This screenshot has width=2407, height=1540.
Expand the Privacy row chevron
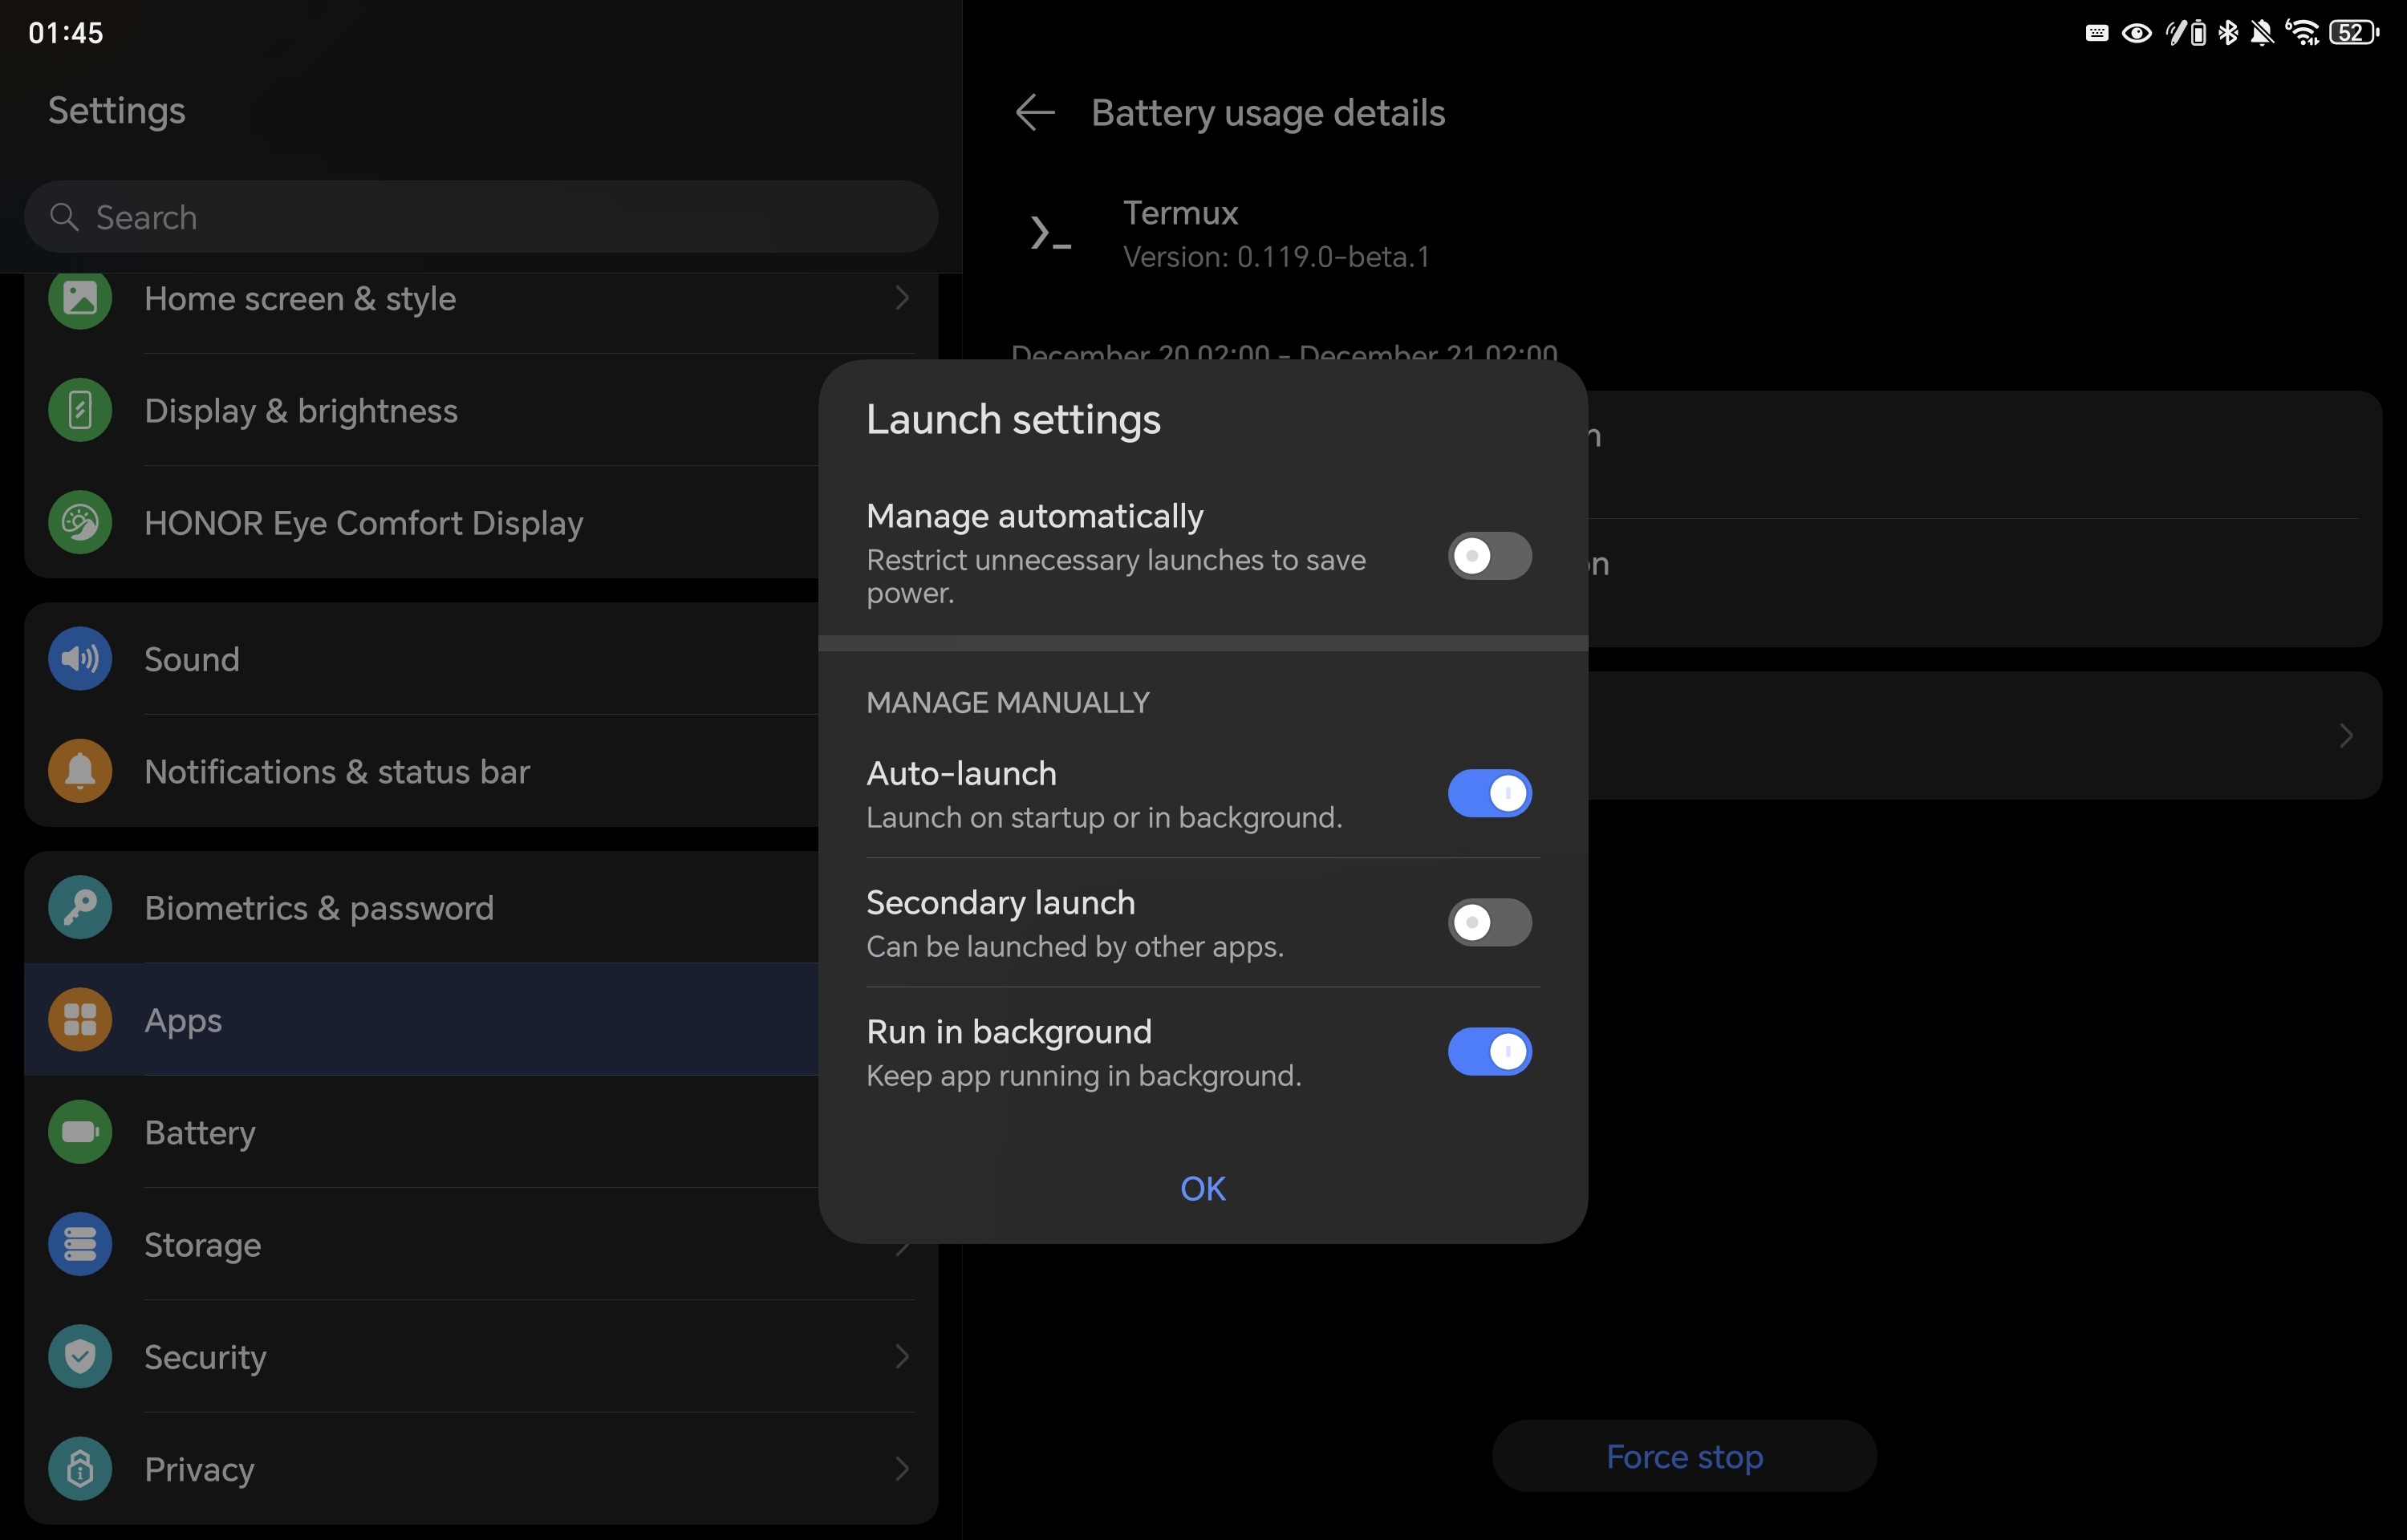click(x=902, y=1468)
